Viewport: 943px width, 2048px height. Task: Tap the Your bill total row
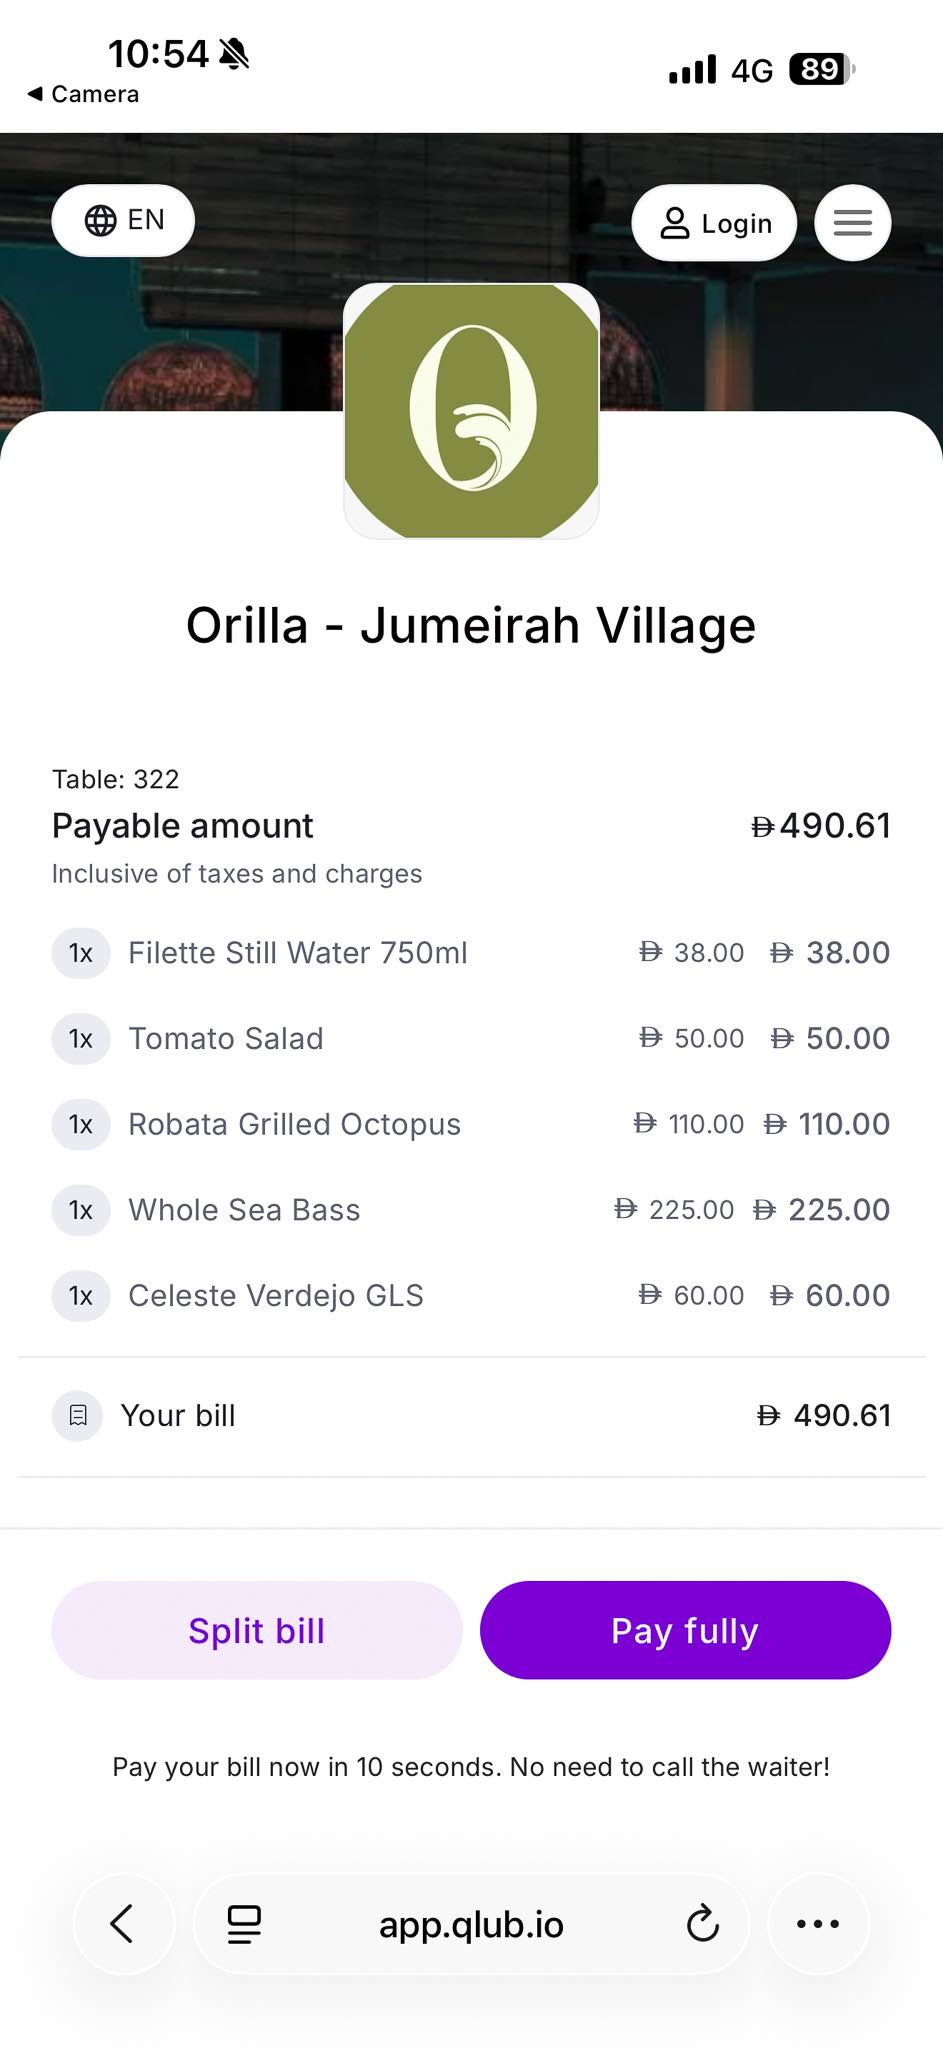[x=471, y=1415]
